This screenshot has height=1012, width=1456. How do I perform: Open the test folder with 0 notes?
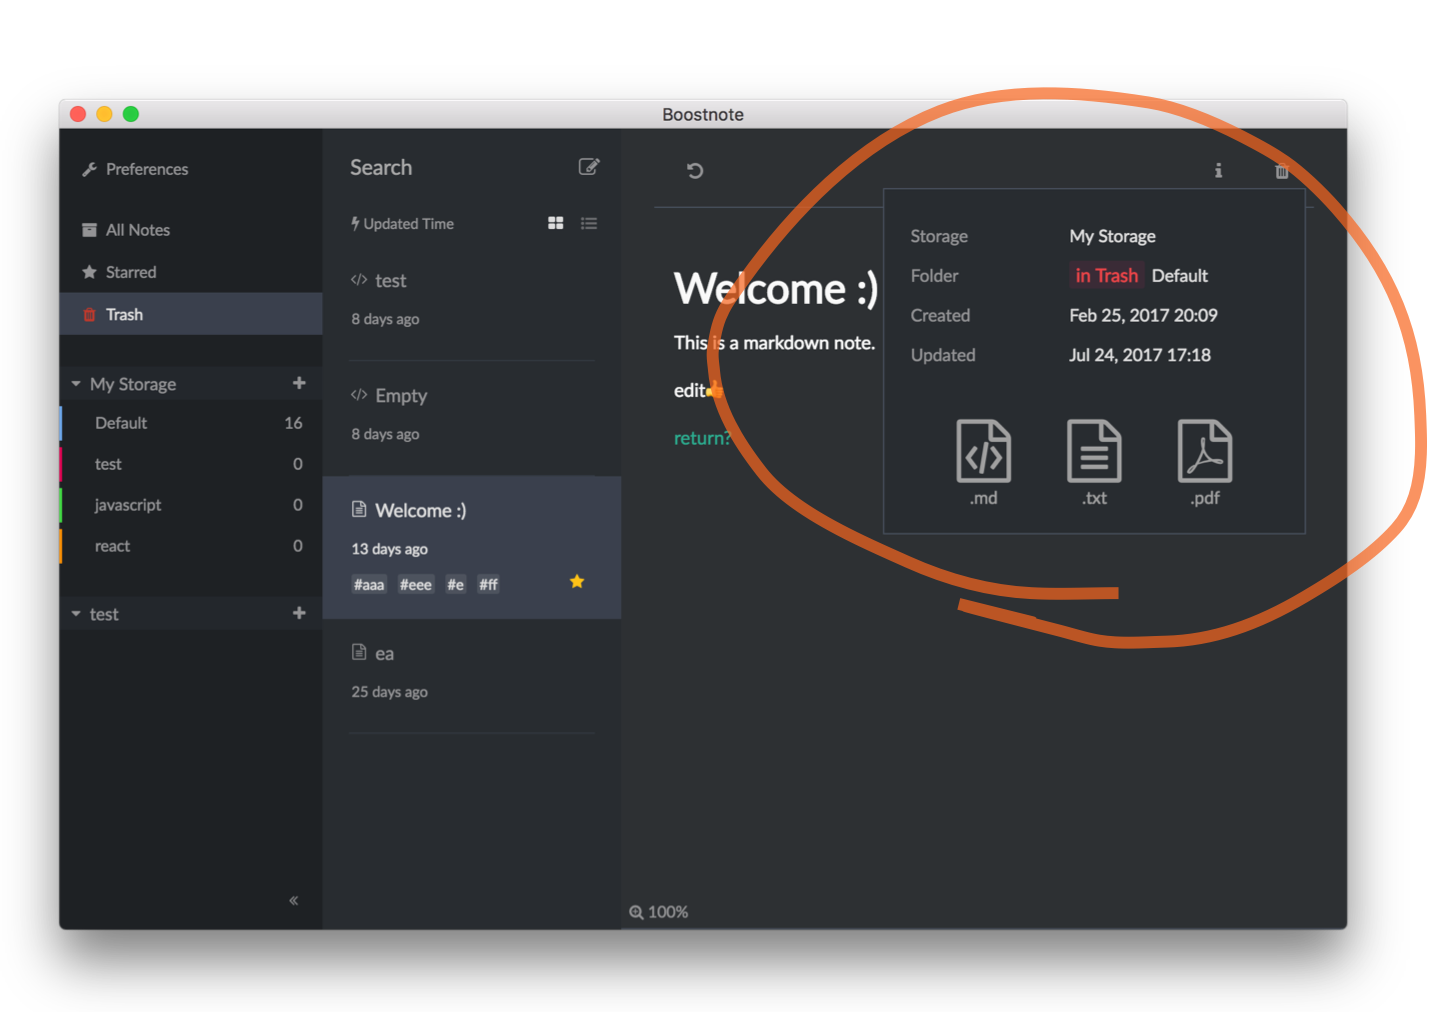click(x=190, y=464)
